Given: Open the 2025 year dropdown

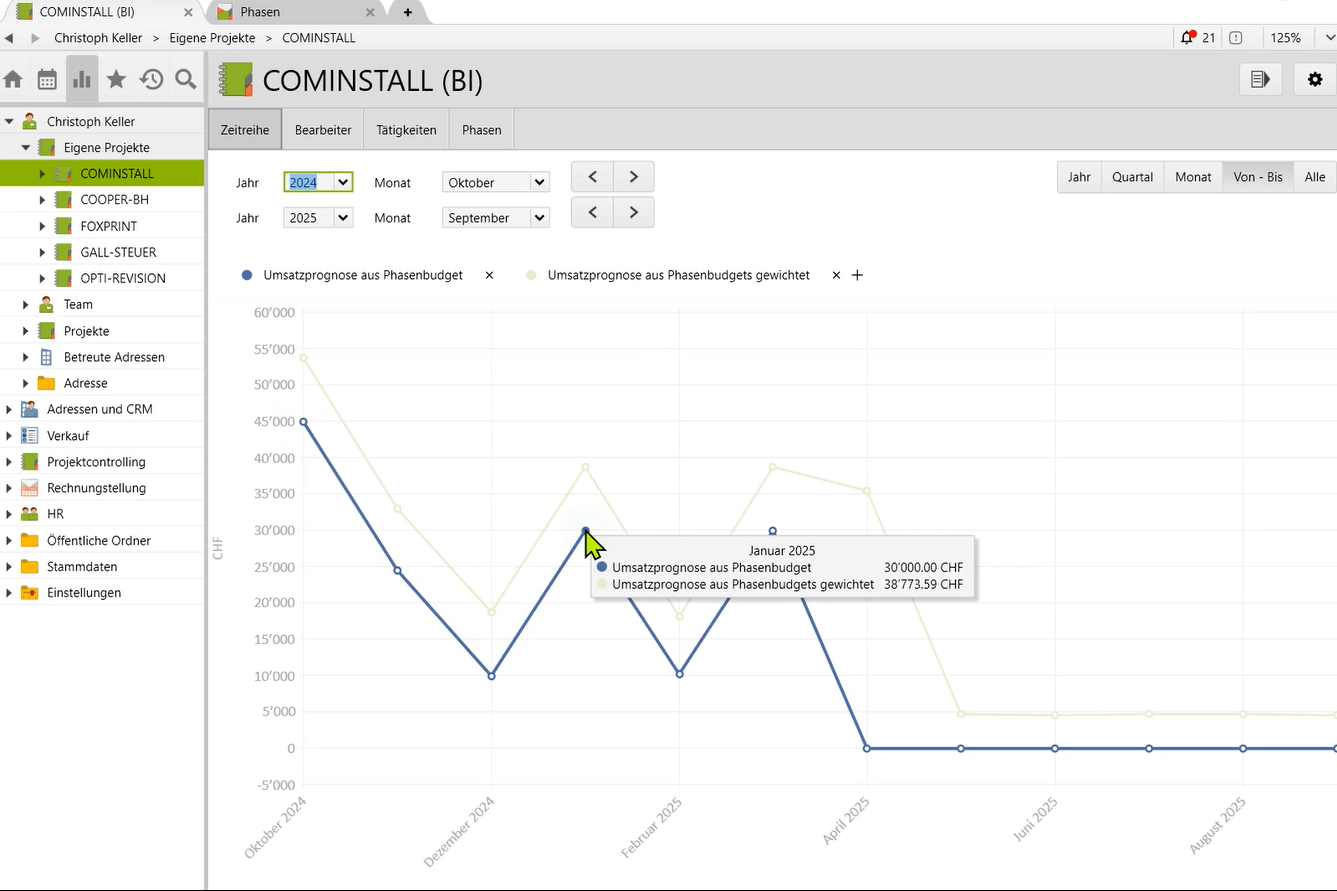Looking at the screenshot, I should coord(319,218).
